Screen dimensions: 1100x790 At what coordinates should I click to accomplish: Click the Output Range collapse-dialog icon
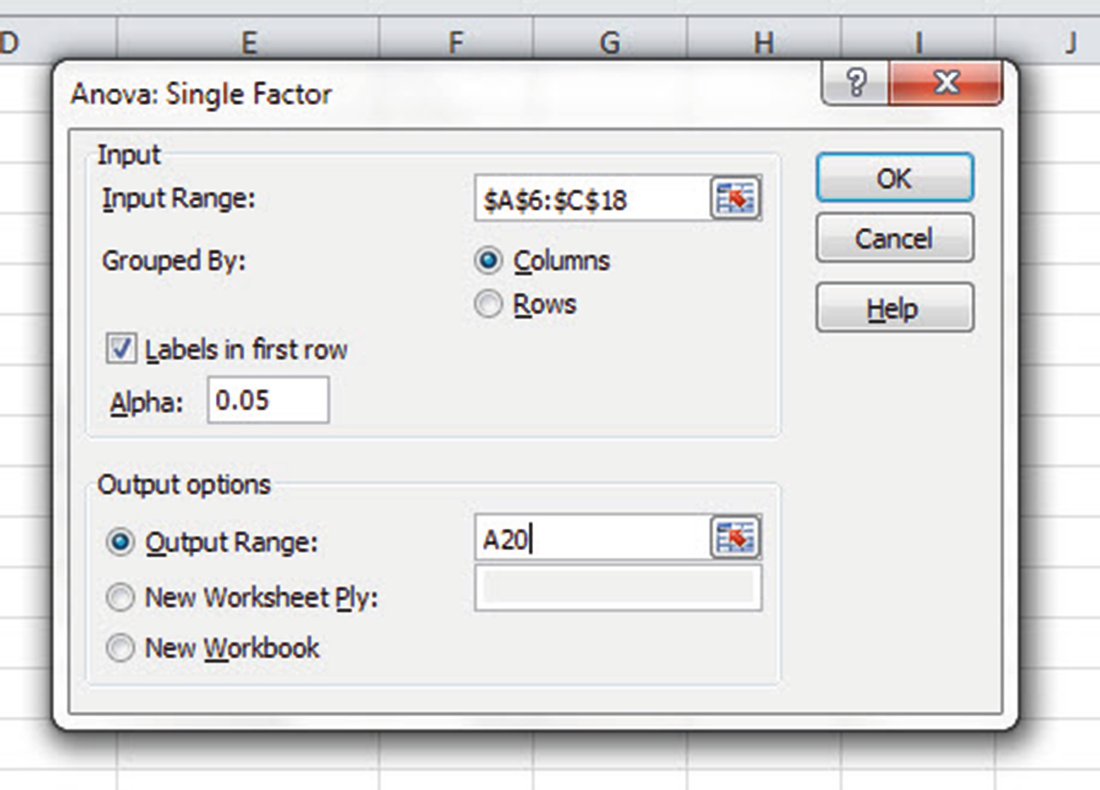735,538
